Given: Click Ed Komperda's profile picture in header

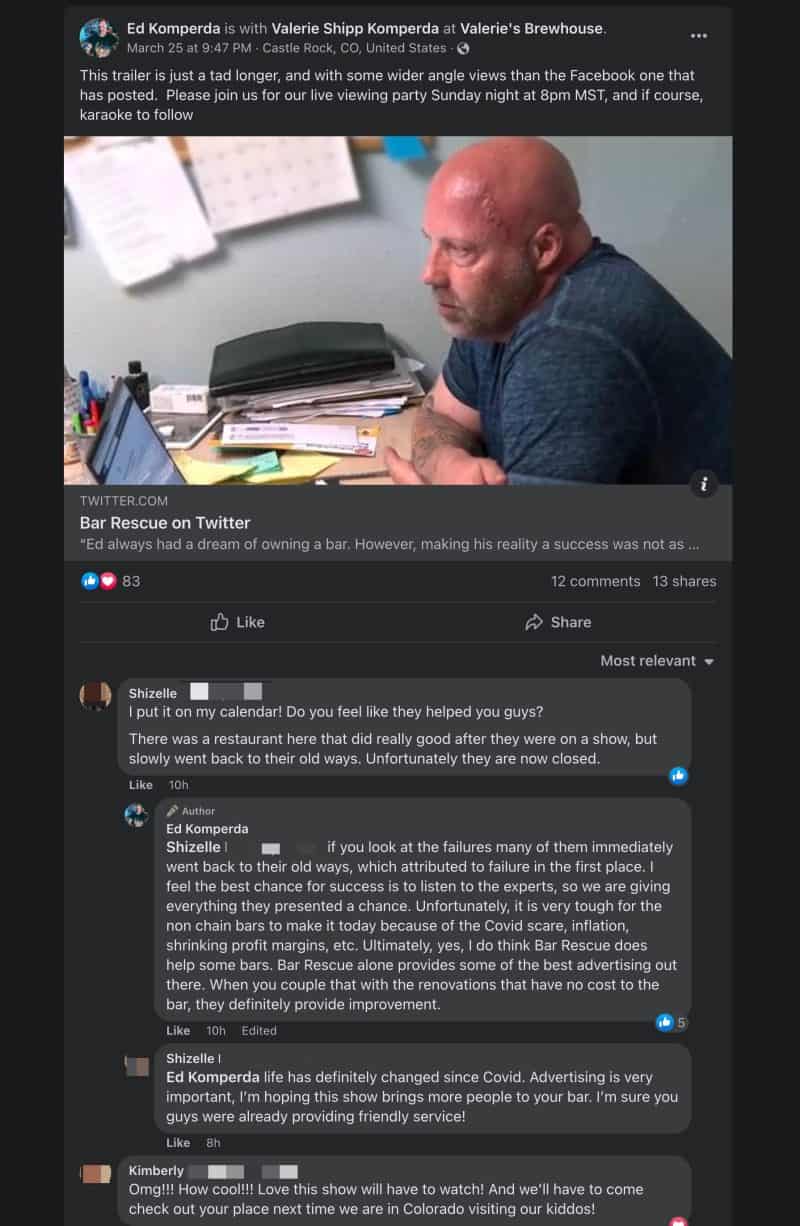Looking at the screenshot, I should click(x=98, y=37).
